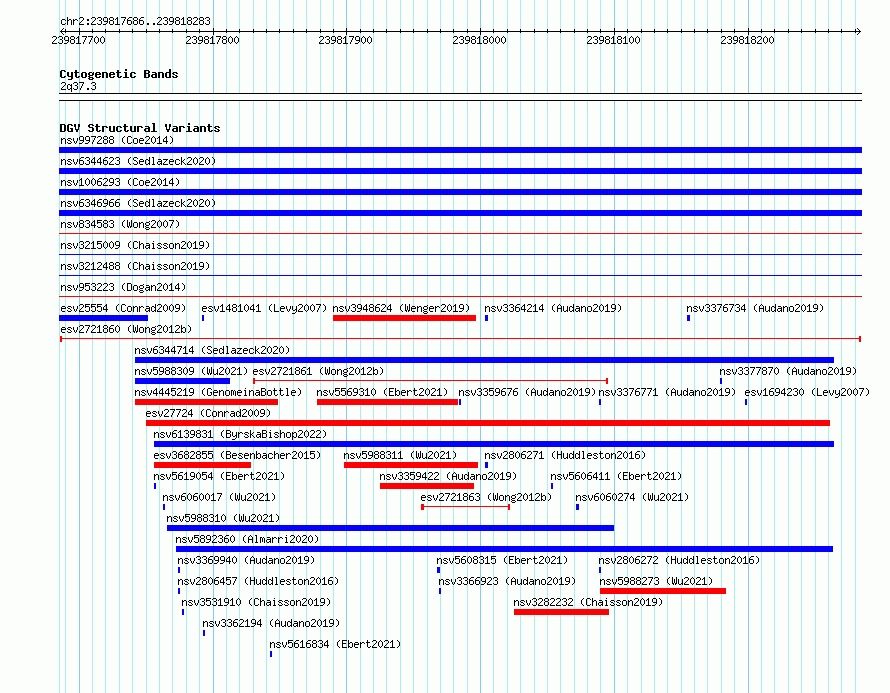890x693 pixels.
Task: Click the 2q37.3 cytogenetic band label
Action: (x=78, y=86)
